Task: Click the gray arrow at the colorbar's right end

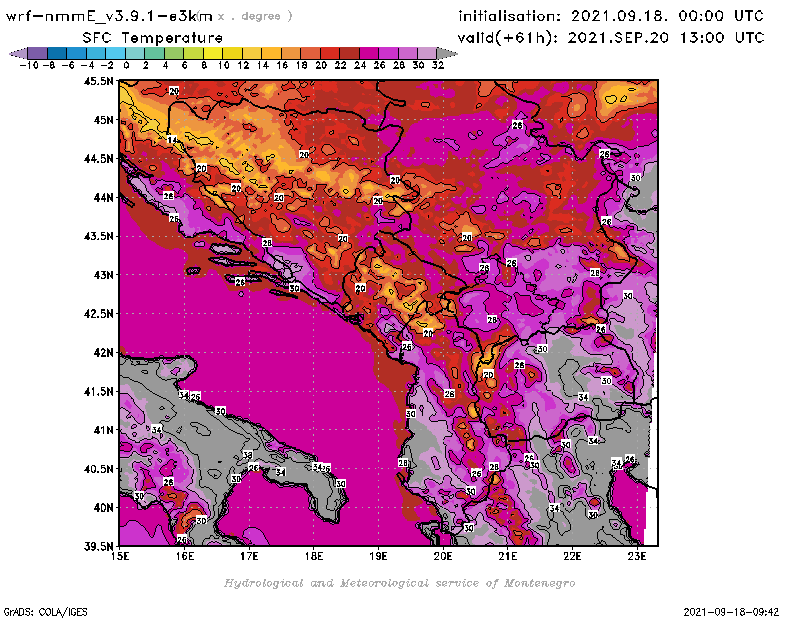Action: coord(447,53)
